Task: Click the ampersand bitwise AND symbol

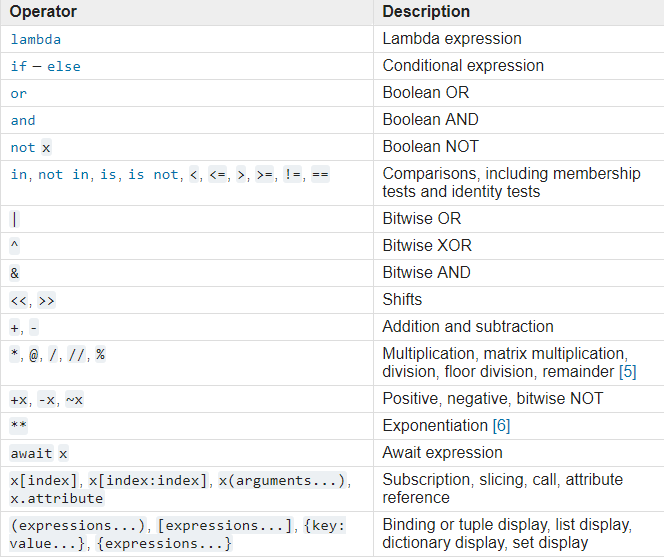Action: point(15,273)
